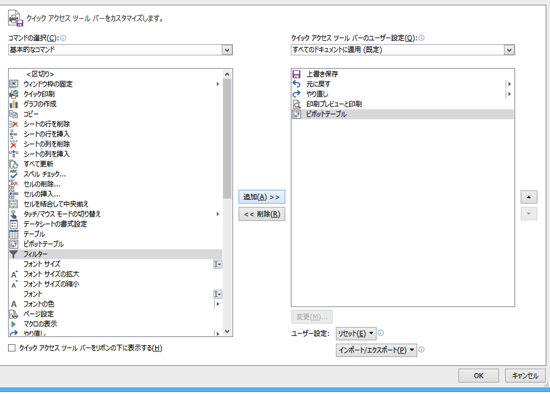The height and width of the screenshot is (394, 550).
Task: Click the タッチ/マウス モードの切り替え icon
Action: 13,214
